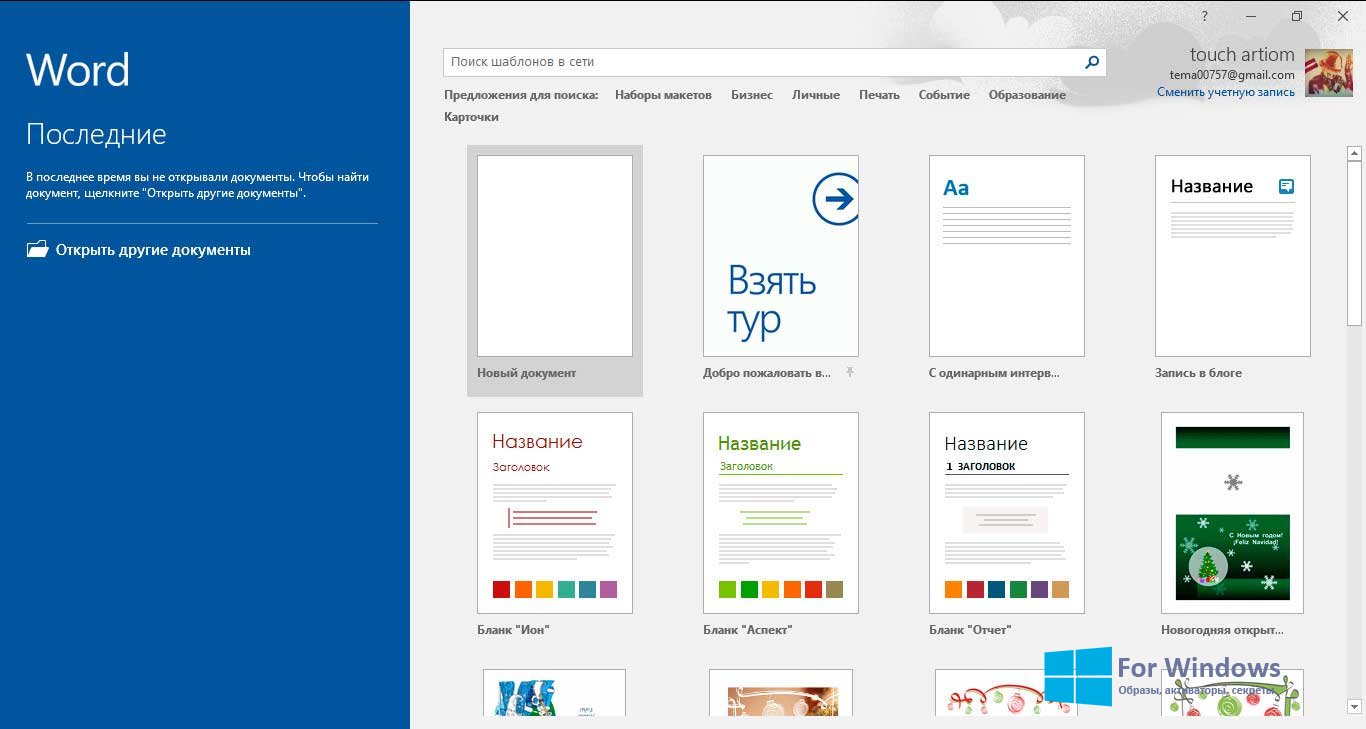Create a blank "Новый документ"
Viewport: 1366px width, 729px height.
tap(555, 270)
